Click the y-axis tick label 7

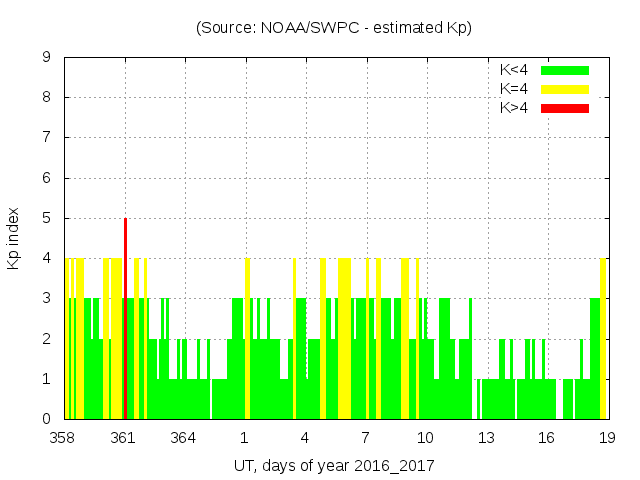(x=47, y=138)
